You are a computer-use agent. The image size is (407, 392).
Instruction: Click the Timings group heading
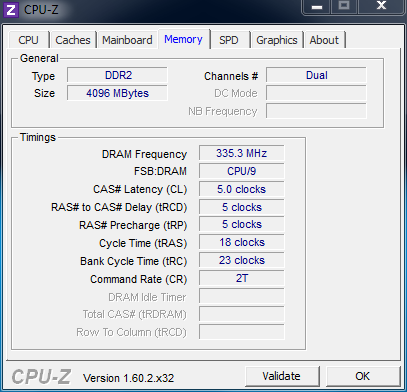click(38, 137)
